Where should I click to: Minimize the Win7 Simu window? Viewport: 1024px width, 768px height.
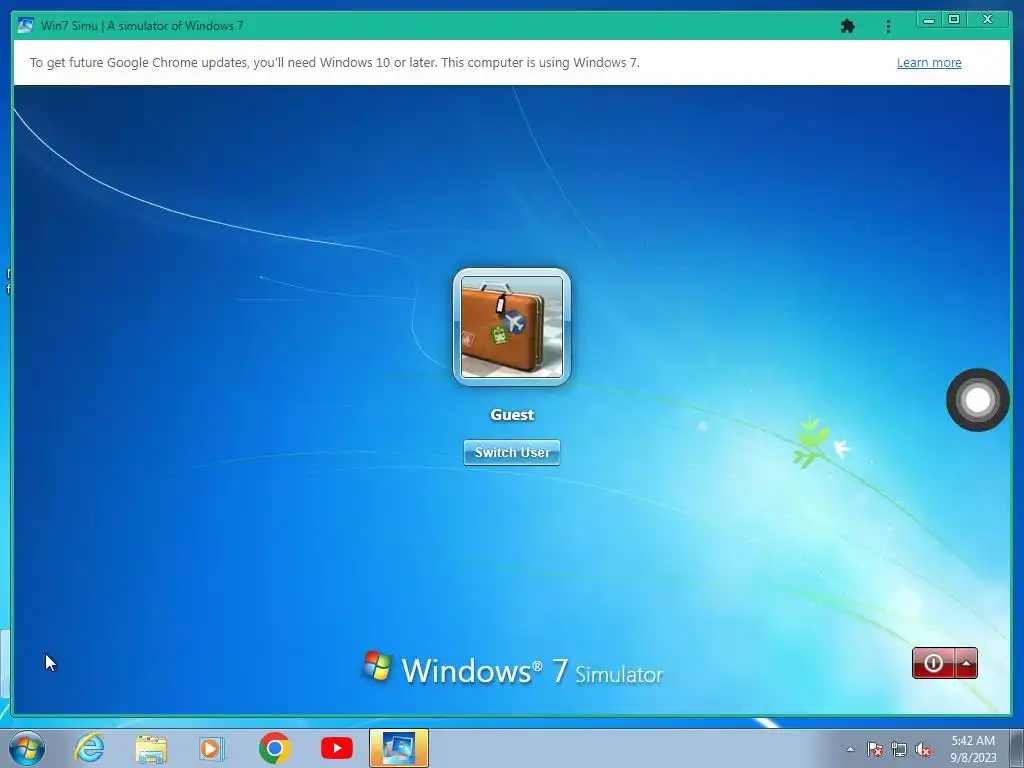pyautogui.click(x=929, y=20)
